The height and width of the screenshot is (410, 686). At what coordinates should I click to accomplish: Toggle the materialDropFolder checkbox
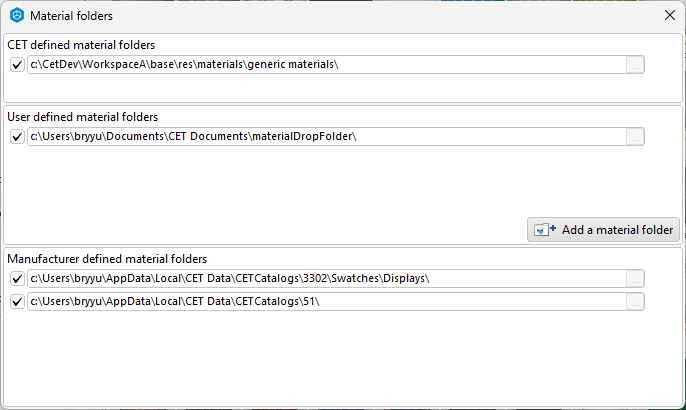pyautogui.click(x=17, y=137)
